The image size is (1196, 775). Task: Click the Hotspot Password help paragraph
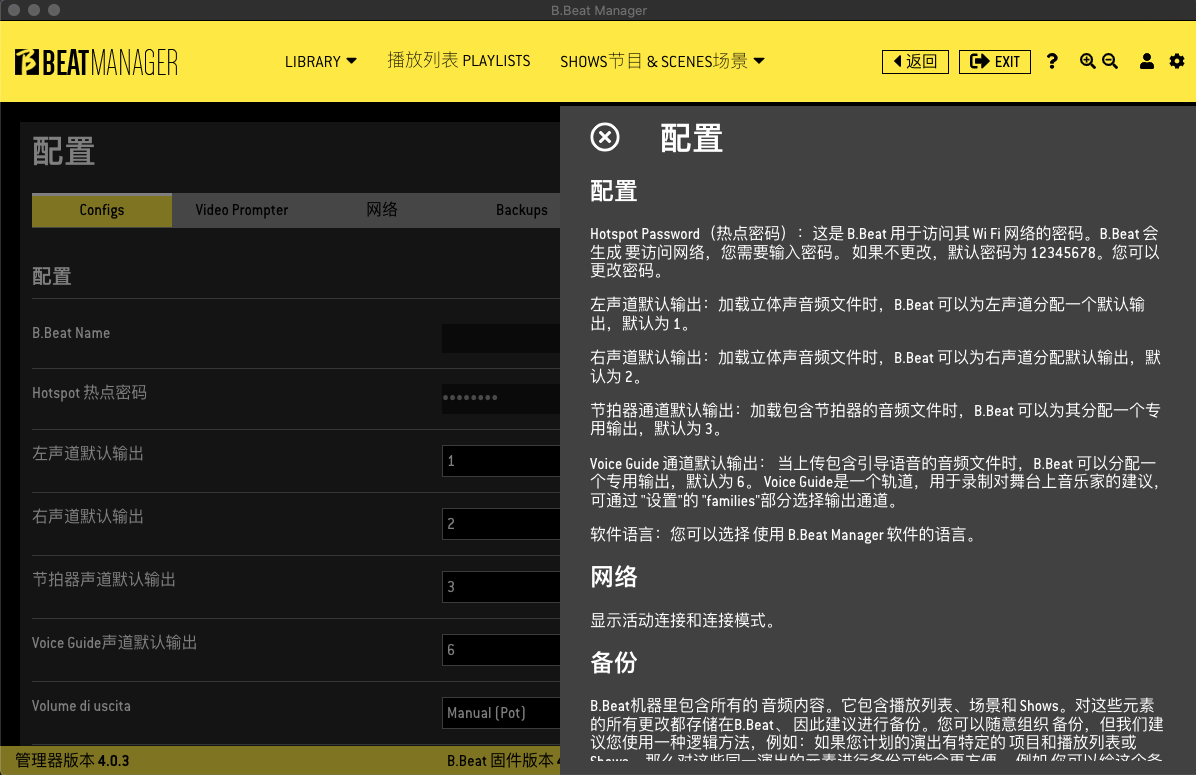click(x=875, y=252)
